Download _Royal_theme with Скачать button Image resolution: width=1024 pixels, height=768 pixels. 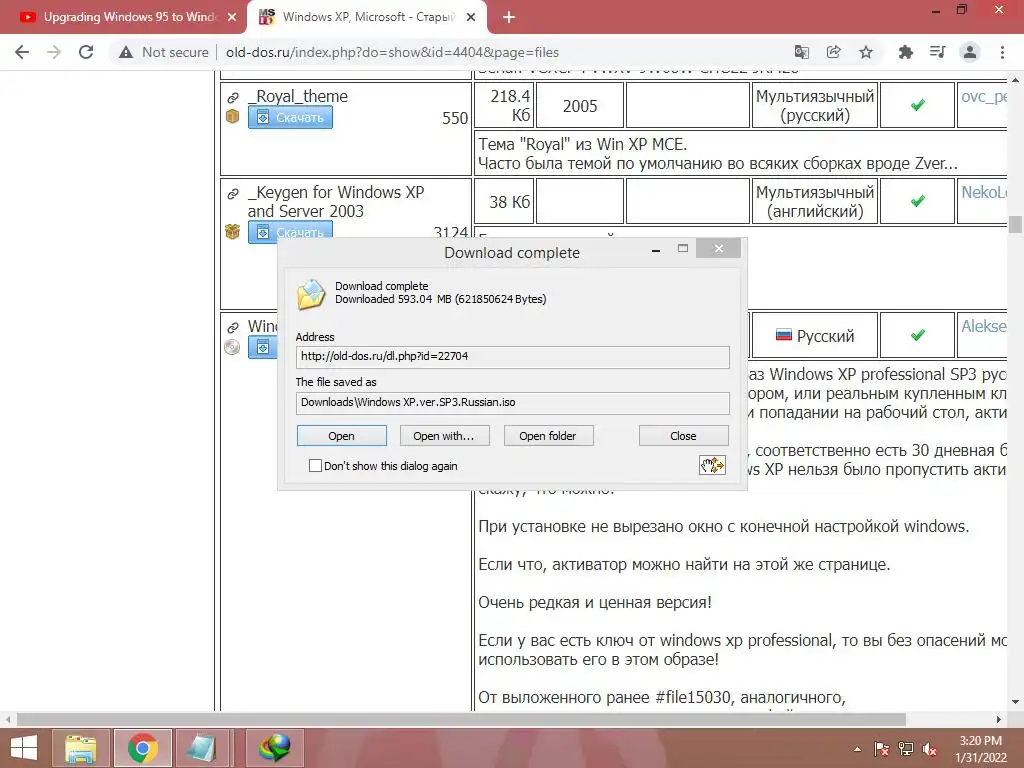point(290,118)
